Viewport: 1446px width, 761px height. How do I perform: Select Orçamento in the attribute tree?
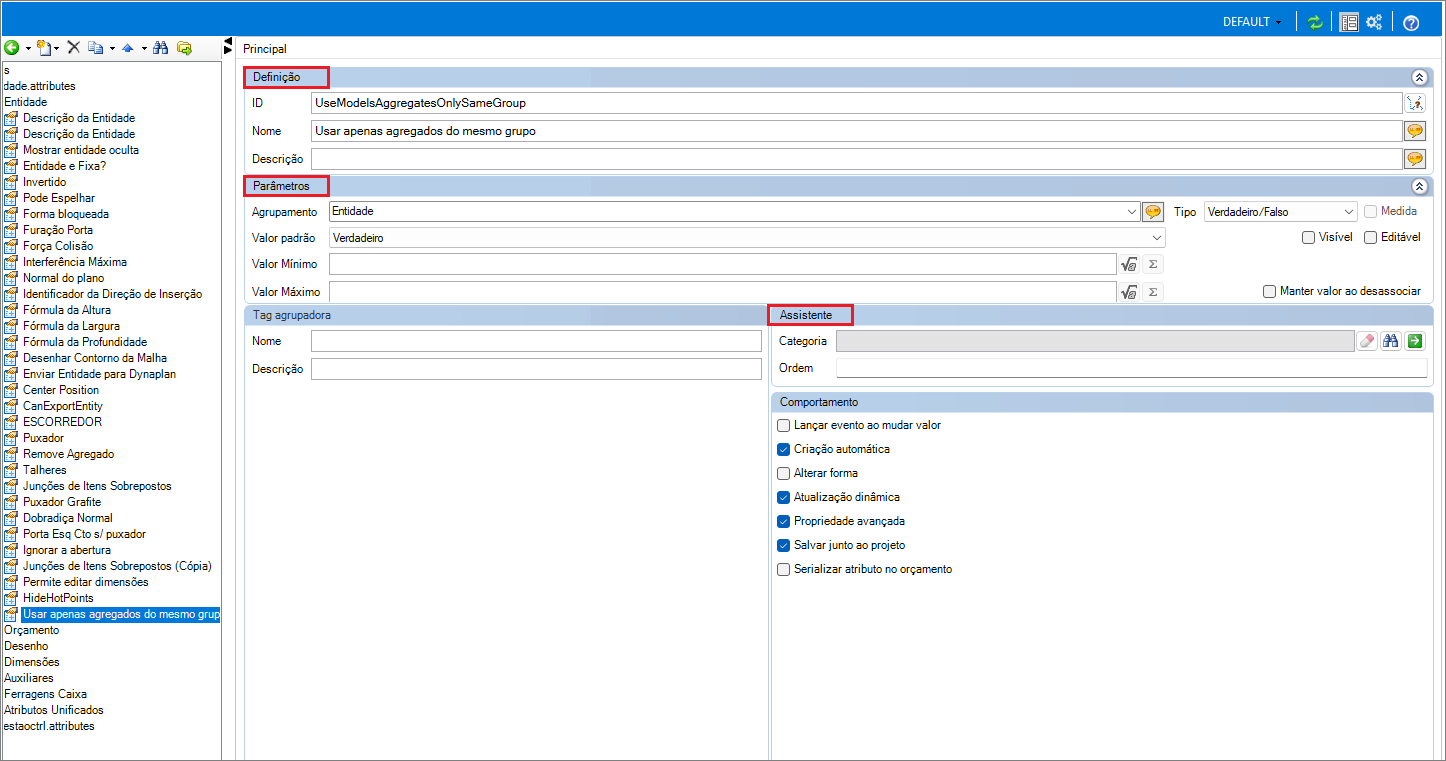(32, 630)
